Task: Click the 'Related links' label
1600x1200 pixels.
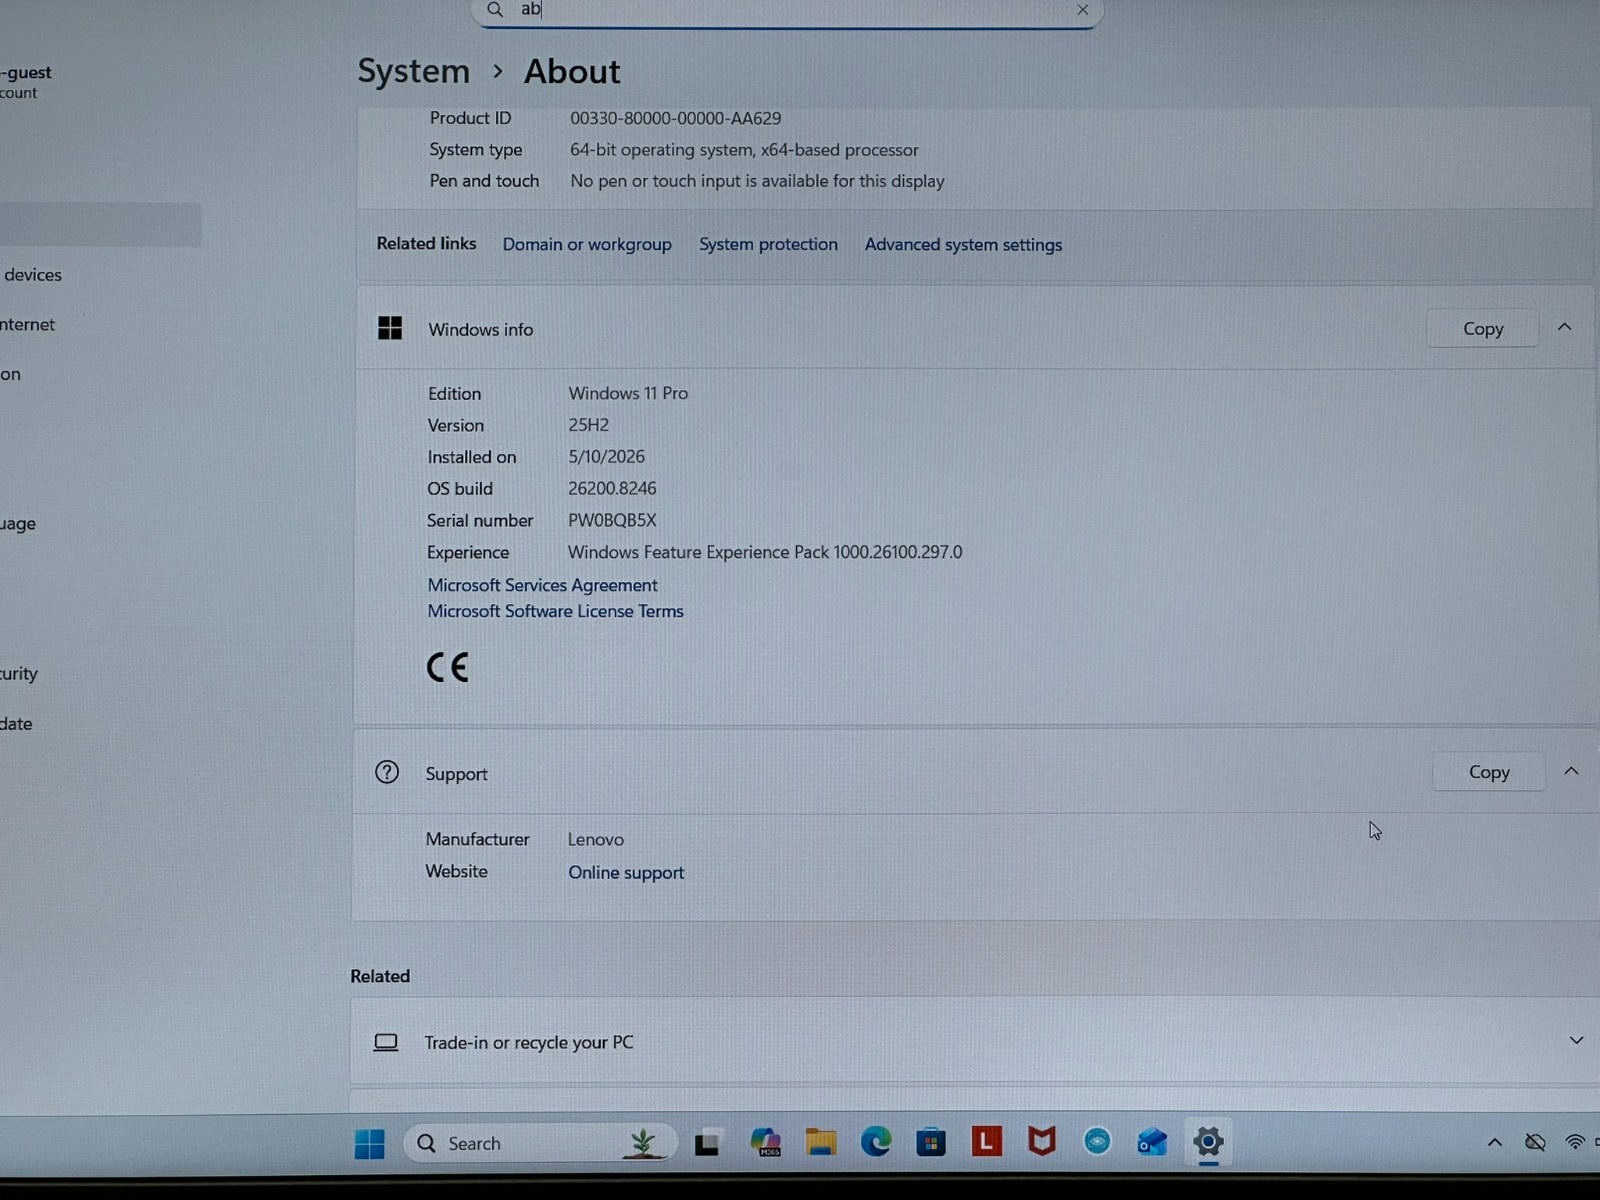Action: coord(426,244)
